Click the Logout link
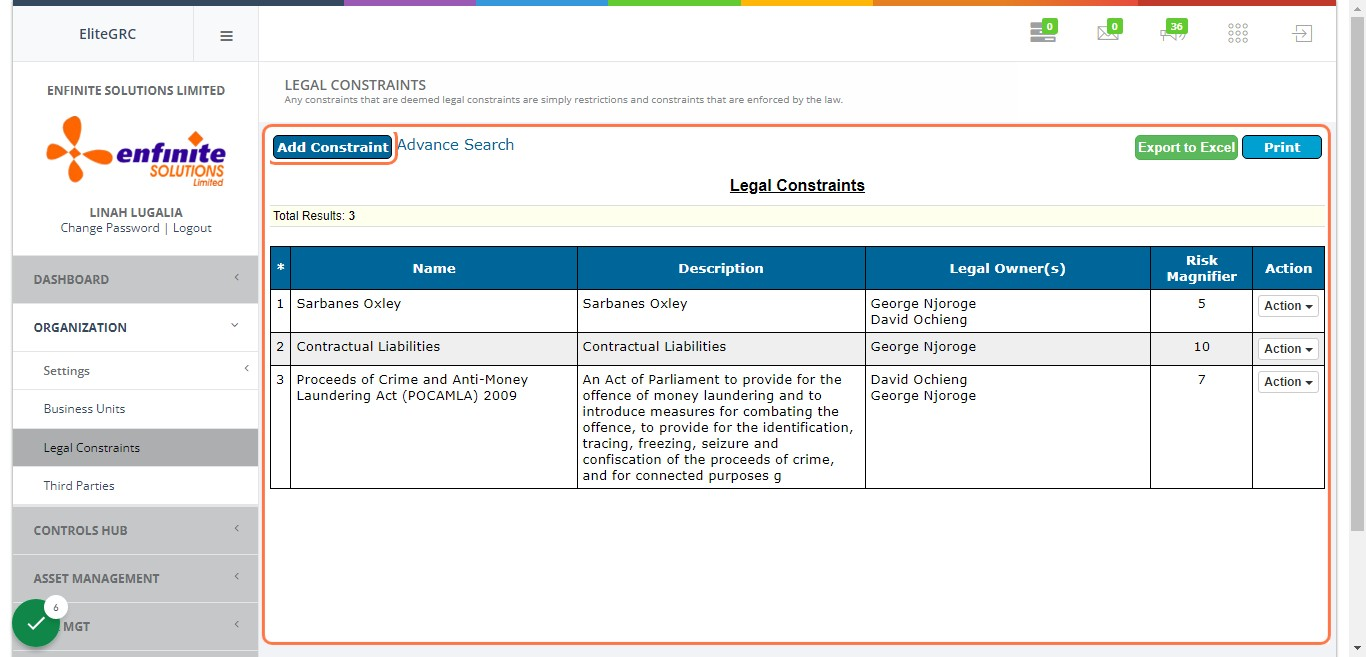This screenshot has height=657, width=1366. [x=192, y=228]
